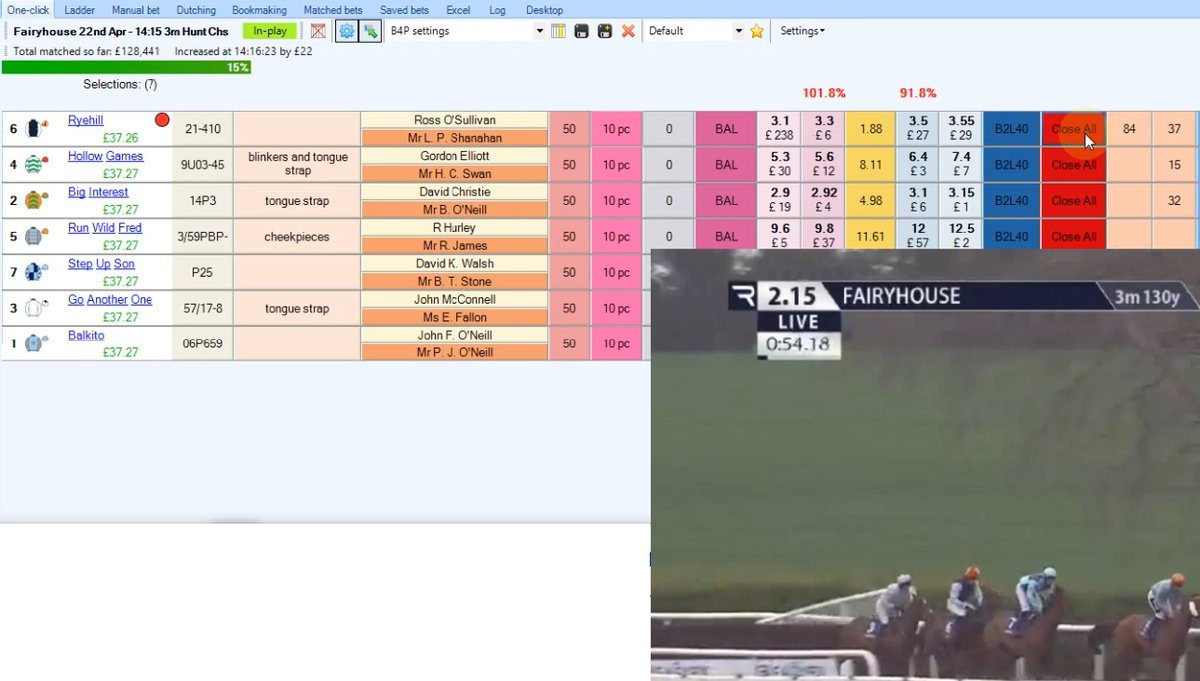1200x681 pixels.
Task: Click form text 9U03-45
Action: (x=202, y=165)
